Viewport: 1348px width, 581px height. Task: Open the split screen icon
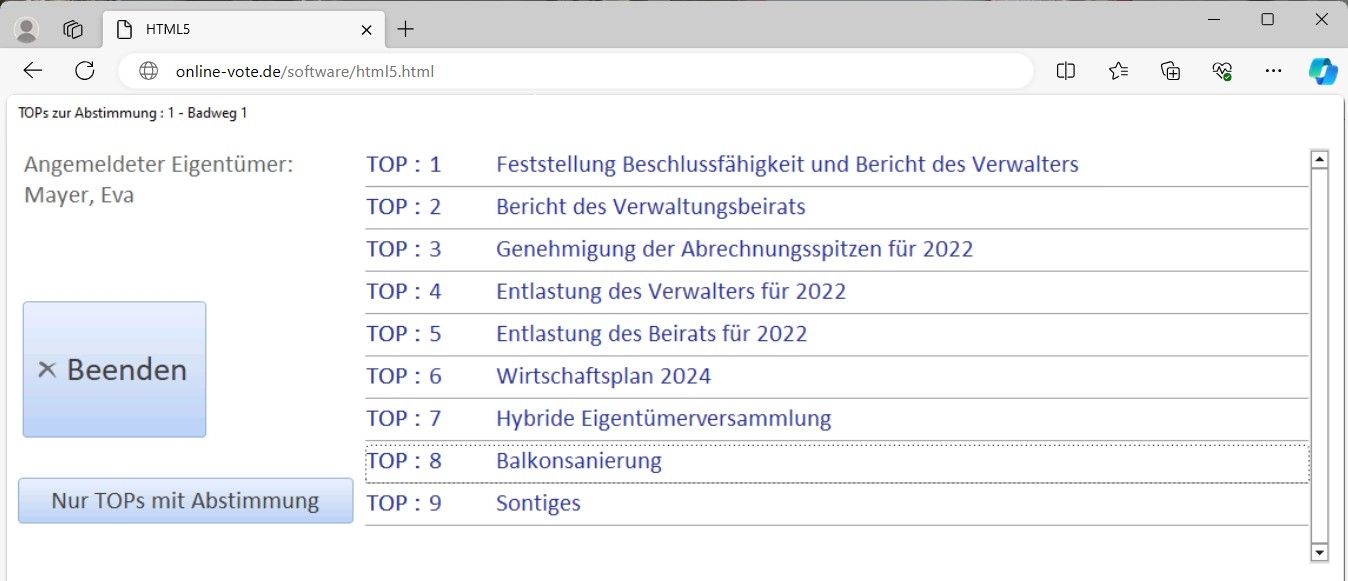1066,71
